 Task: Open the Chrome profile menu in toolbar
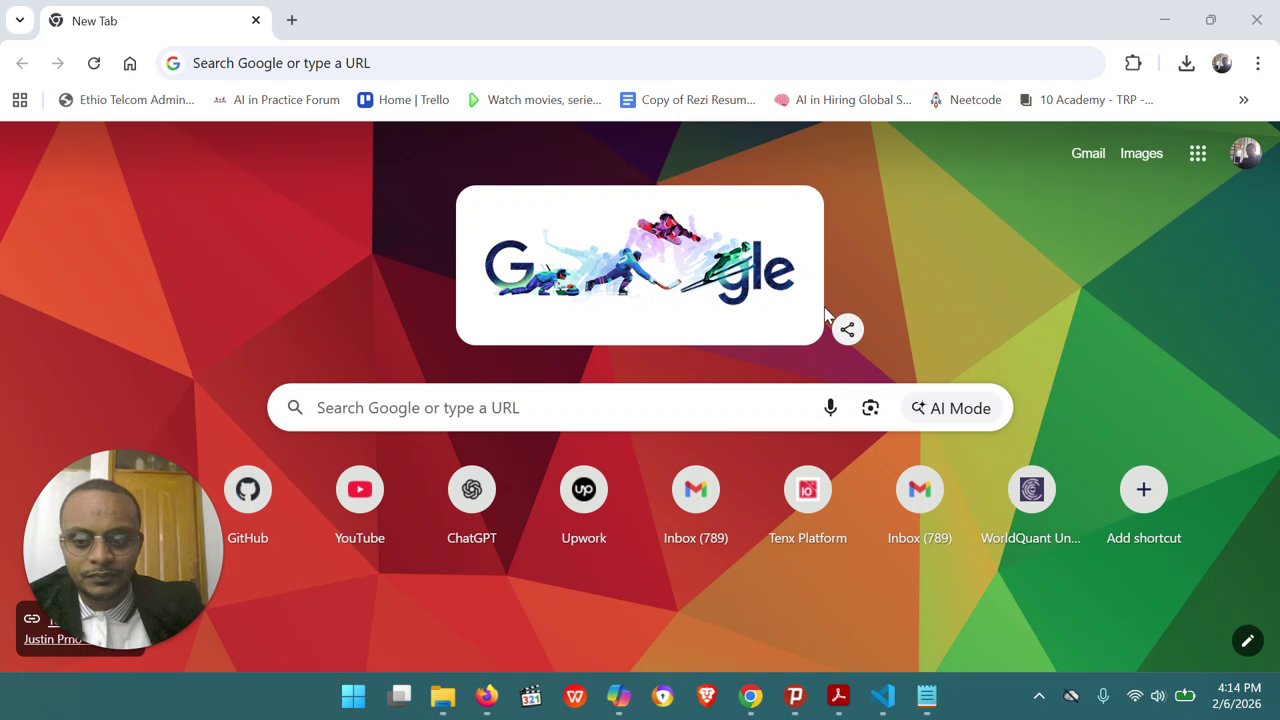pos(1222,63)
